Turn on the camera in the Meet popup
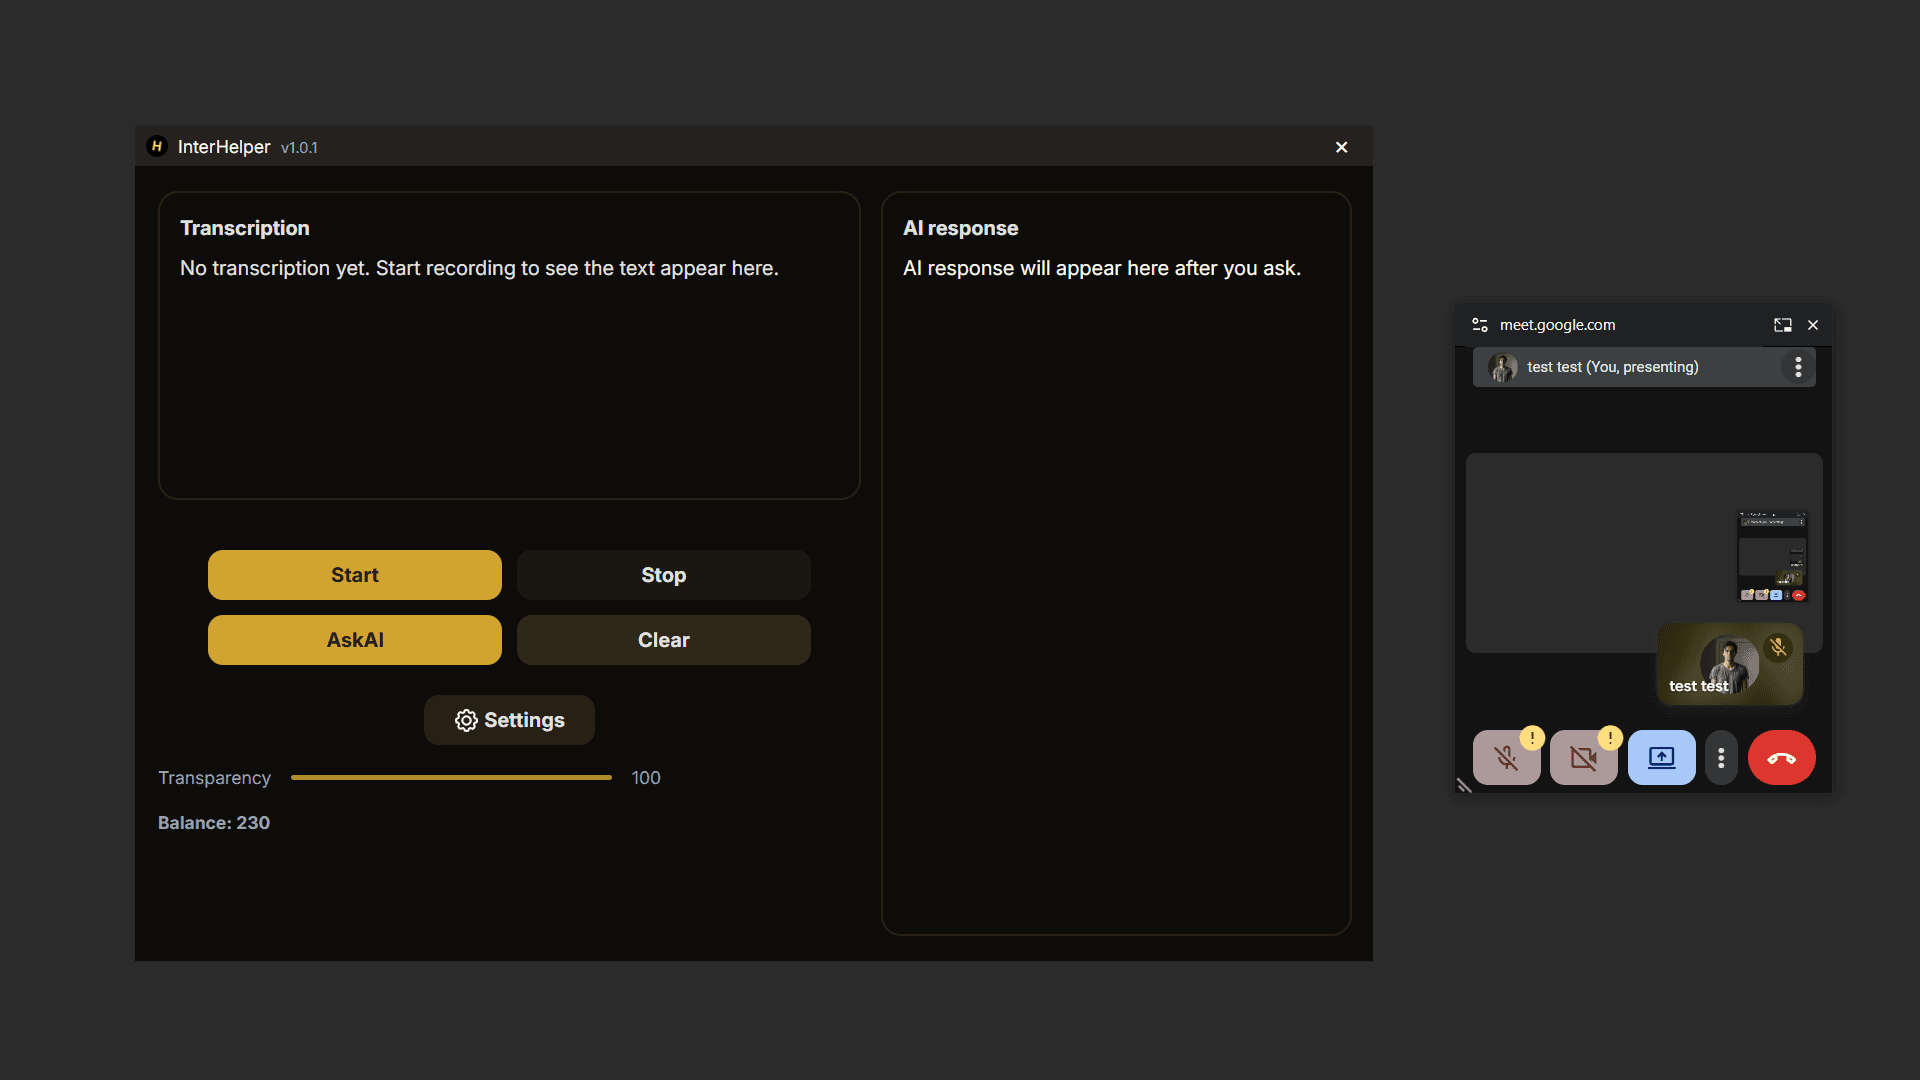 [x=1584, y=757]
